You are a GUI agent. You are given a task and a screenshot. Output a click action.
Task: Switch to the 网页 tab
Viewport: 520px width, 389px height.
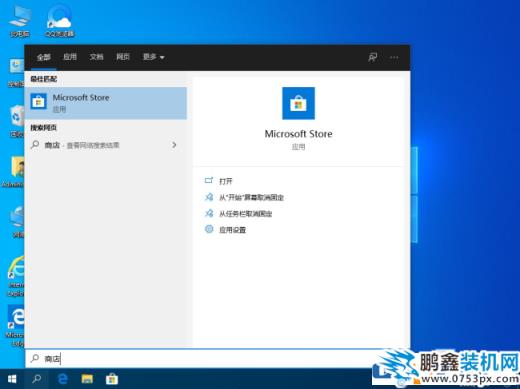click(123, 57)
